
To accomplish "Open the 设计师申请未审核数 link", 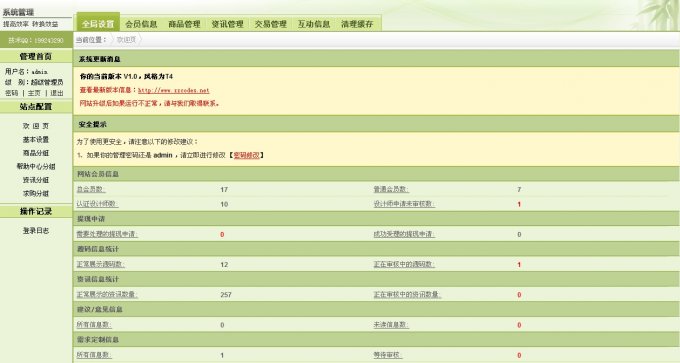I will [x=404, y=204].
